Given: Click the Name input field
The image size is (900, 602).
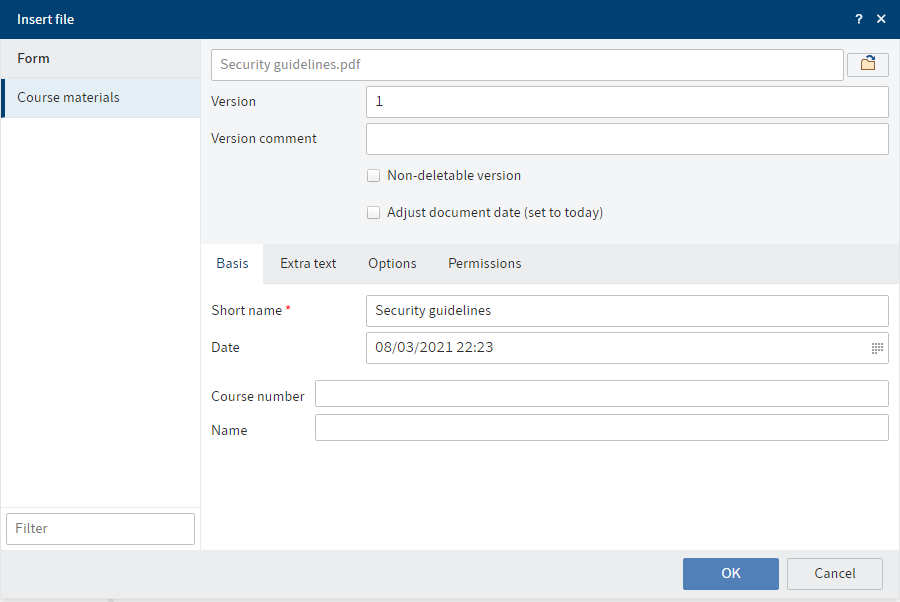Looking at the screenshot, I should point(602,428).
